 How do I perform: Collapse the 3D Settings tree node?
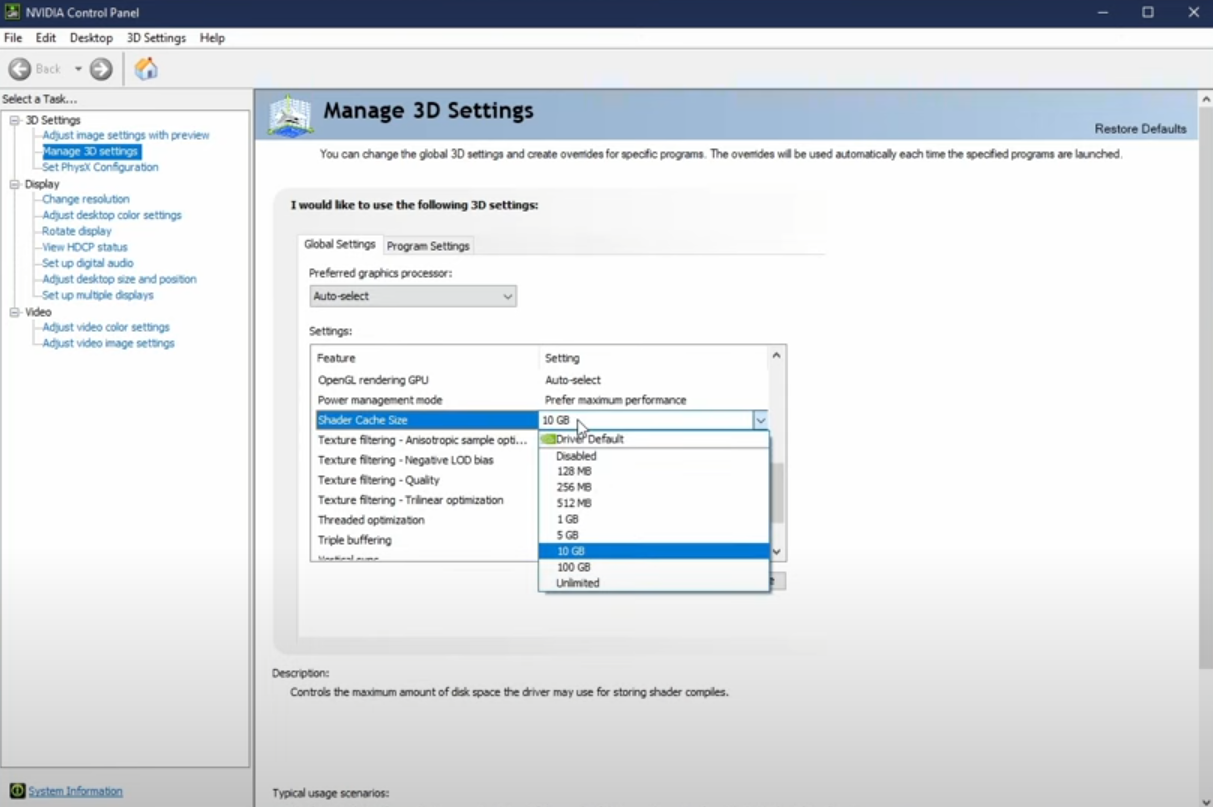(x=15, y=120)
